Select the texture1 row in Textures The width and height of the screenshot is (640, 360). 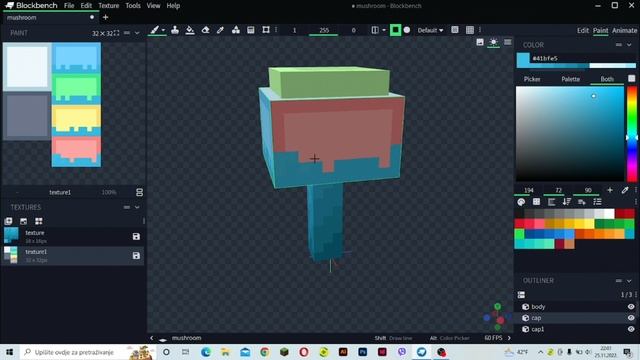(73, 256)
